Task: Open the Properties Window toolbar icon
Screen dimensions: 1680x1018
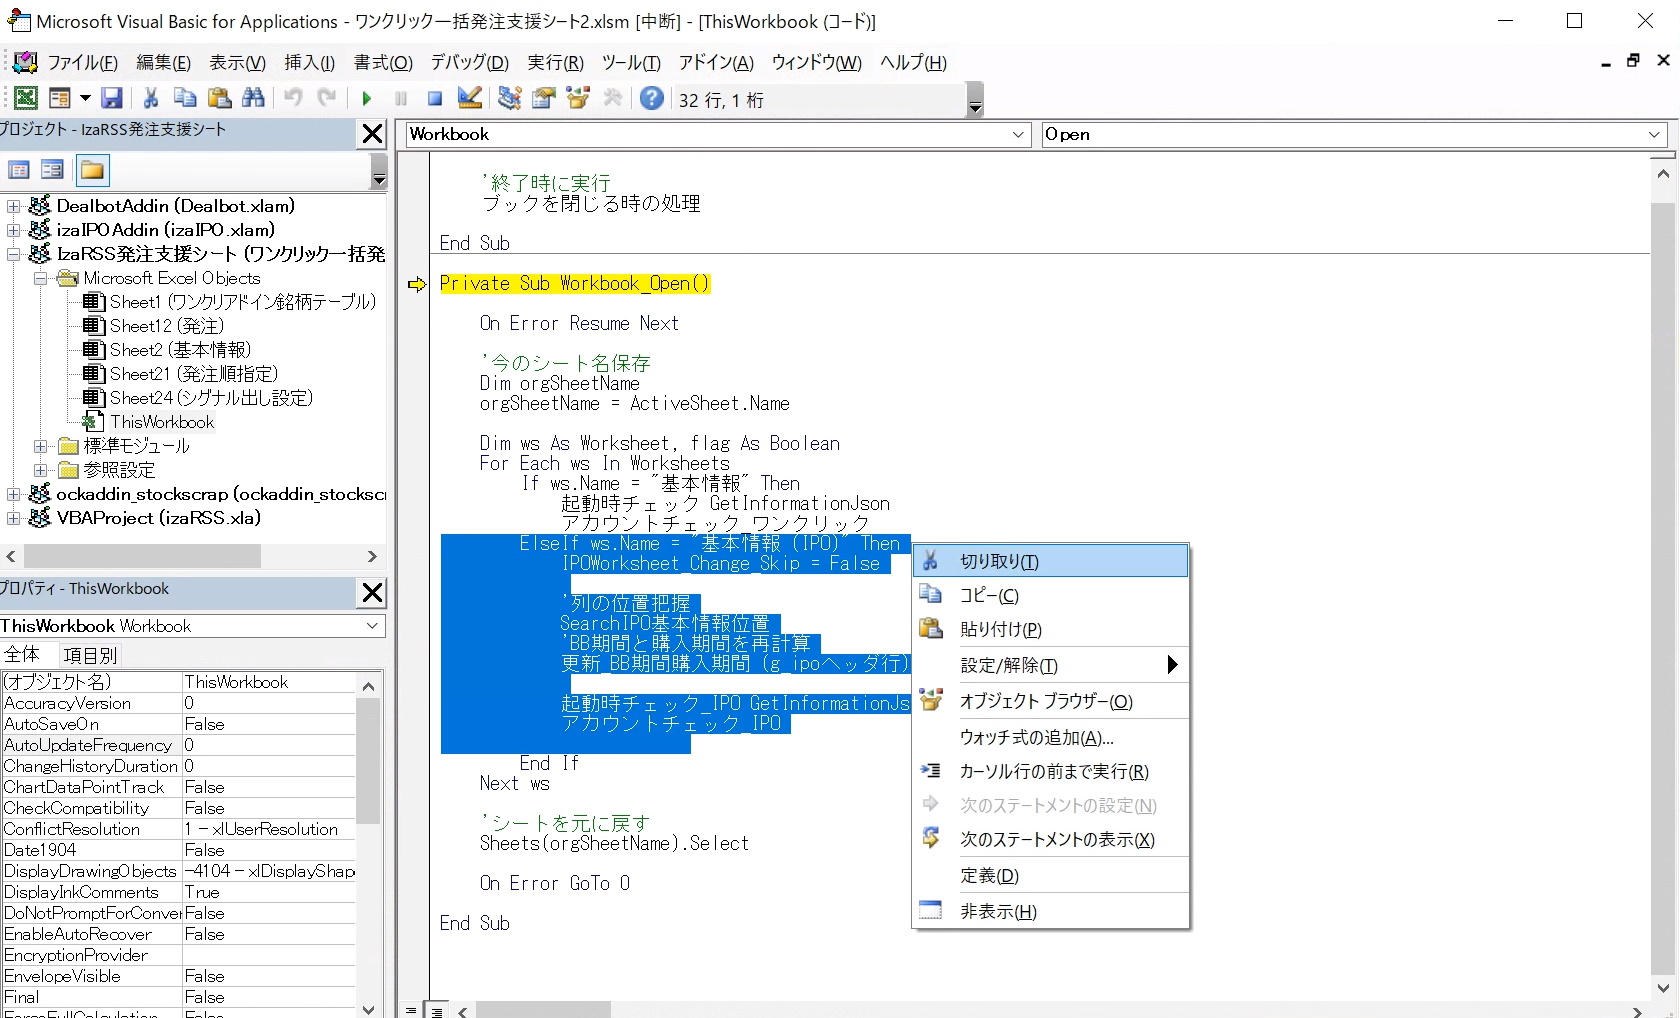Action: coord(543,98)
